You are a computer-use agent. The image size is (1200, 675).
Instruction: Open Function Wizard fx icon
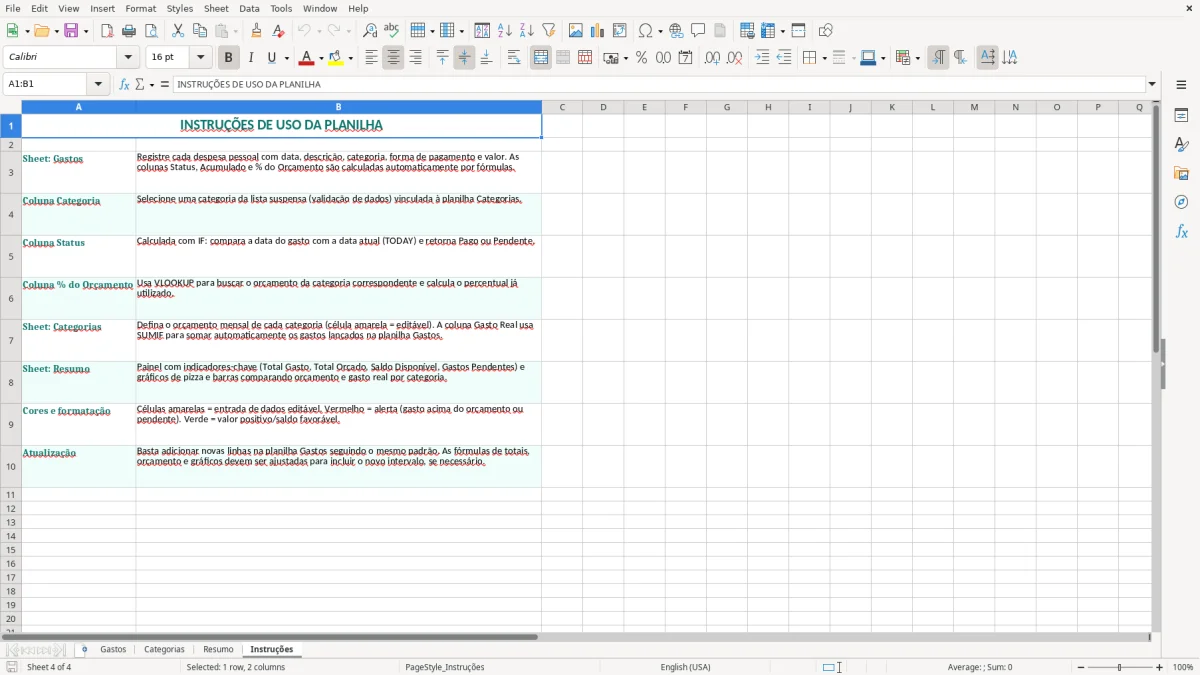[x=124, y=84]
